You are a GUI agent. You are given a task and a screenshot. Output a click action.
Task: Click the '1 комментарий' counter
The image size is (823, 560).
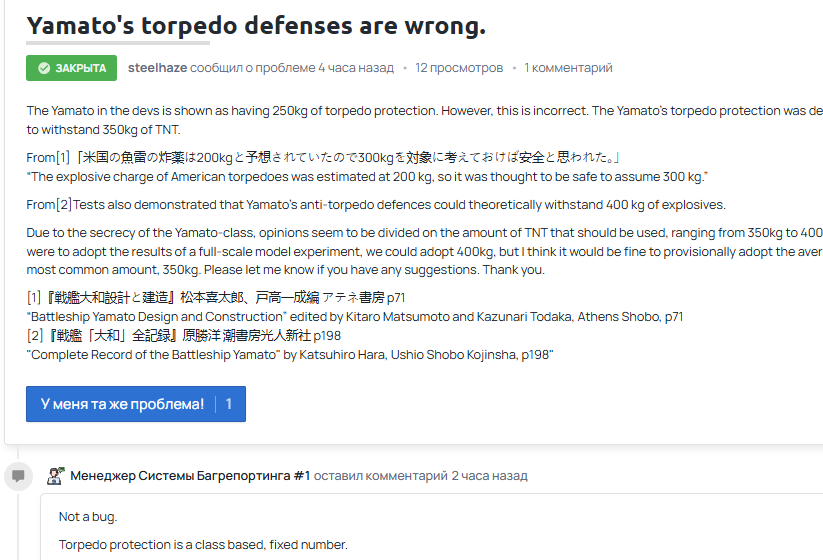pos(568,68)
